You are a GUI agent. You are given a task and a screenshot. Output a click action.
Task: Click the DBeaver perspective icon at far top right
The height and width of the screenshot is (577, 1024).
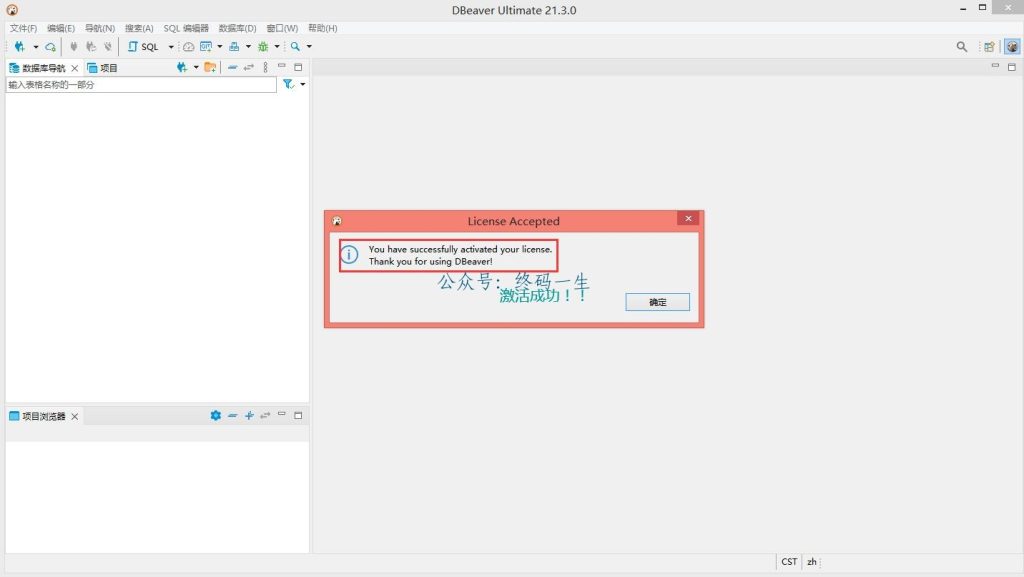point(1012,46)
